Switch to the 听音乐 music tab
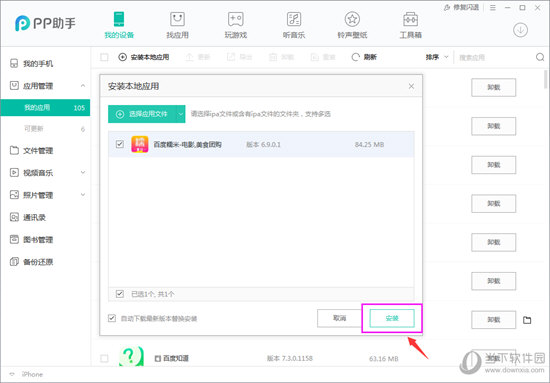The image size is (550, 383). point(294,25)
